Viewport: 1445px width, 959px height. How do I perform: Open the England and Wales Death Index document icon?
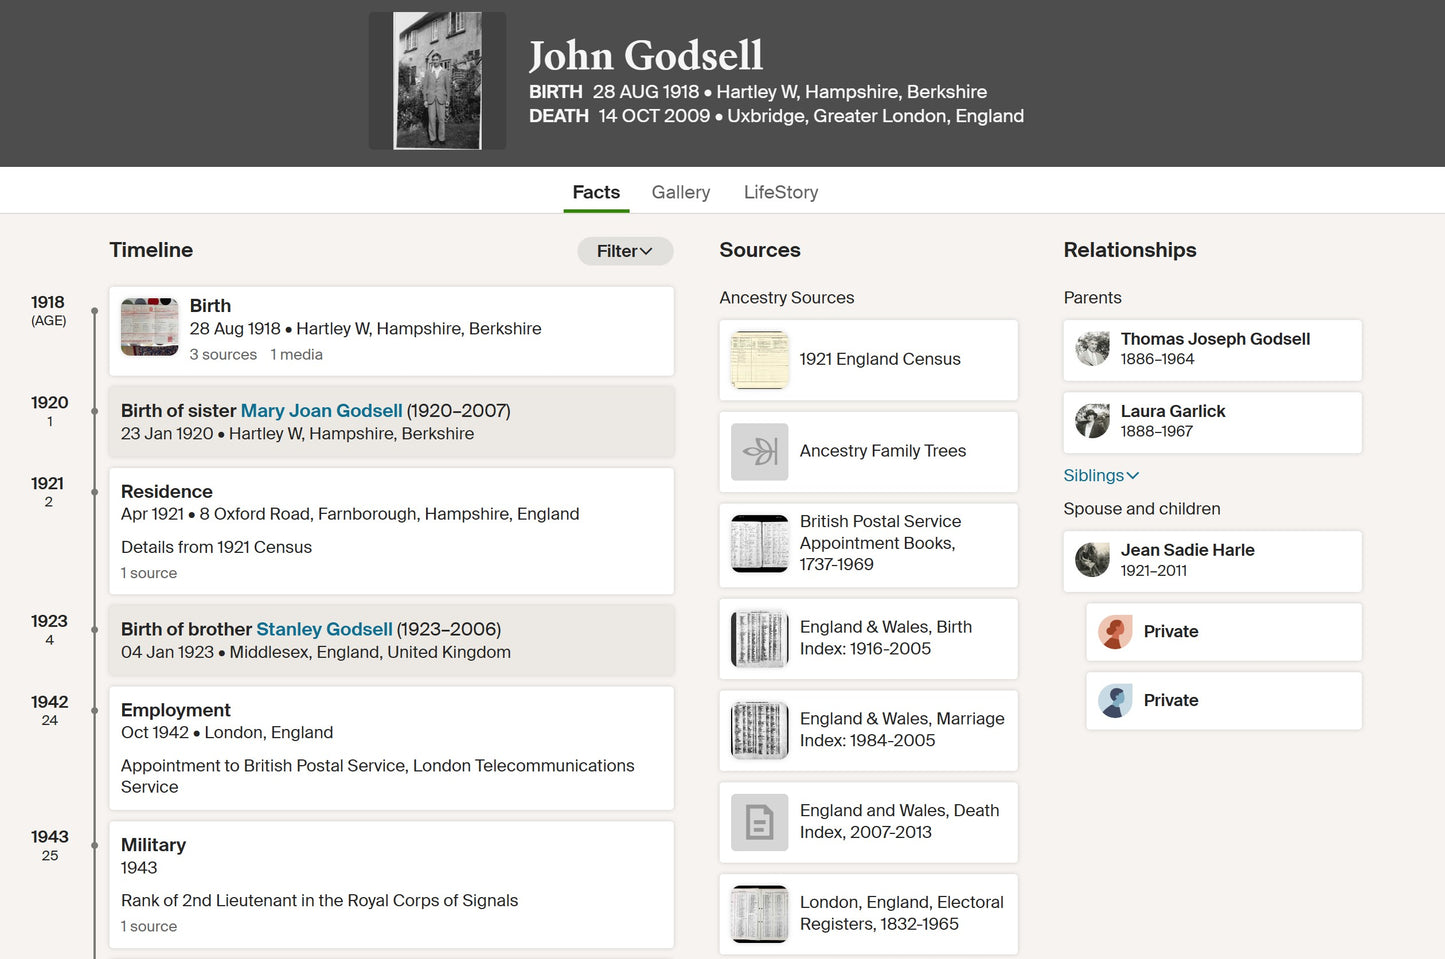(x=759, y=822)
